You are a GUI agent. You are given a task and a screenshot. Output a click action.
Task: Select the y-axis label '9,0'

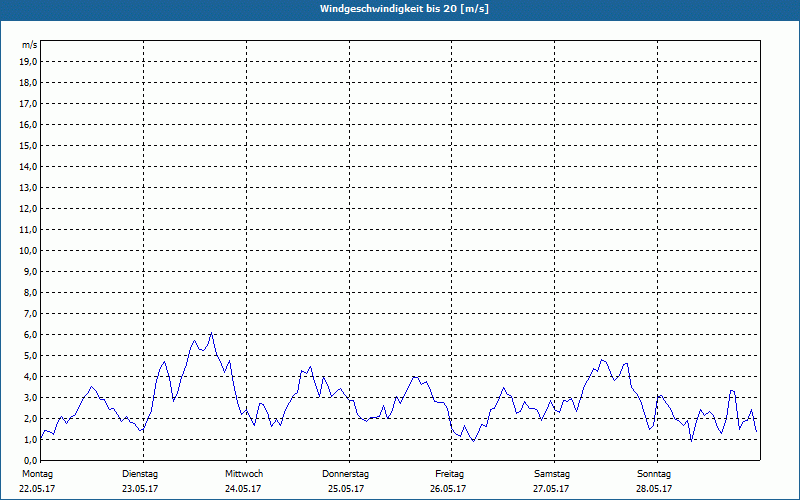31,271
